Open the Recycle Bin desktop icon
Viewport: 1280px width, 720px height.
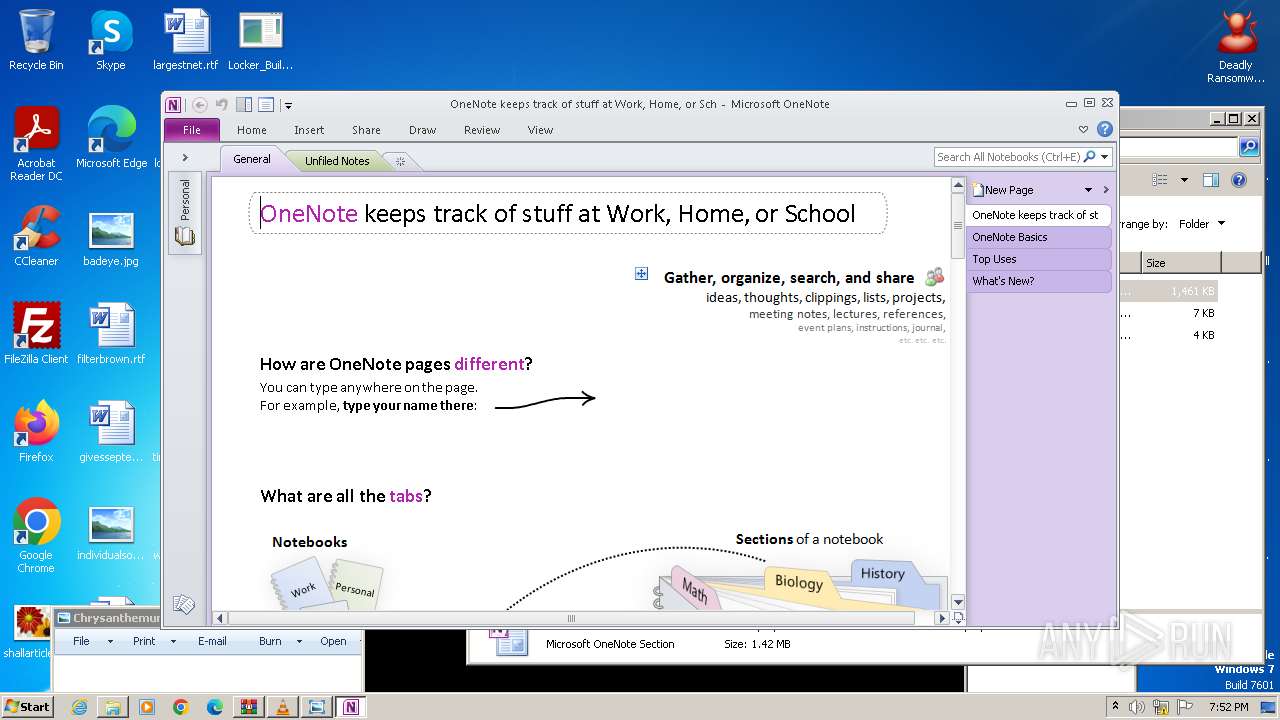pyautogui.click(x=36, y=40)
